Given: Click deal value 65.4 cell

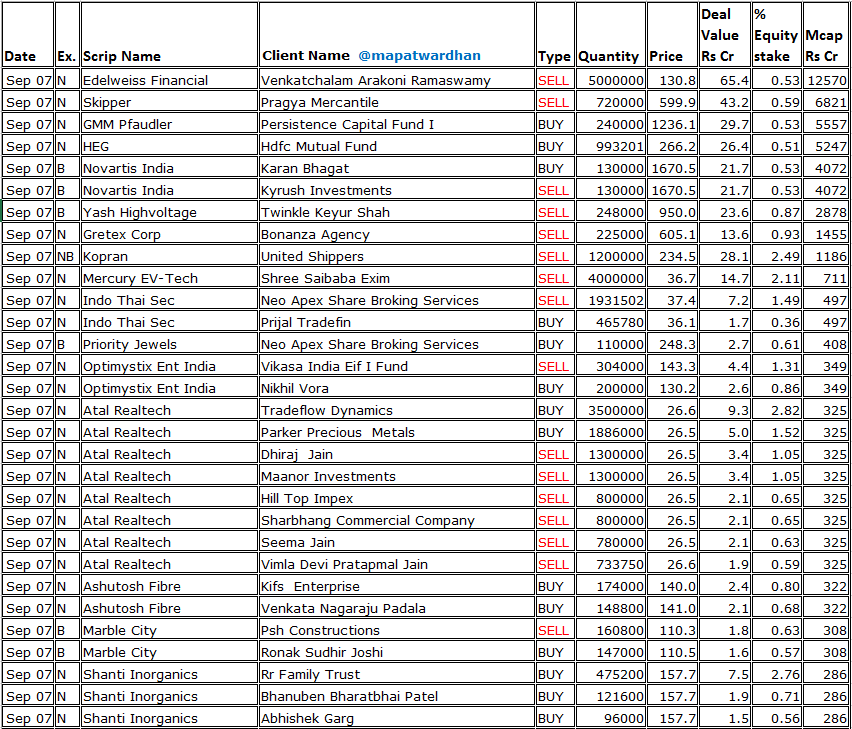Looking at the screenshot, I should click(x=725, y=80).
